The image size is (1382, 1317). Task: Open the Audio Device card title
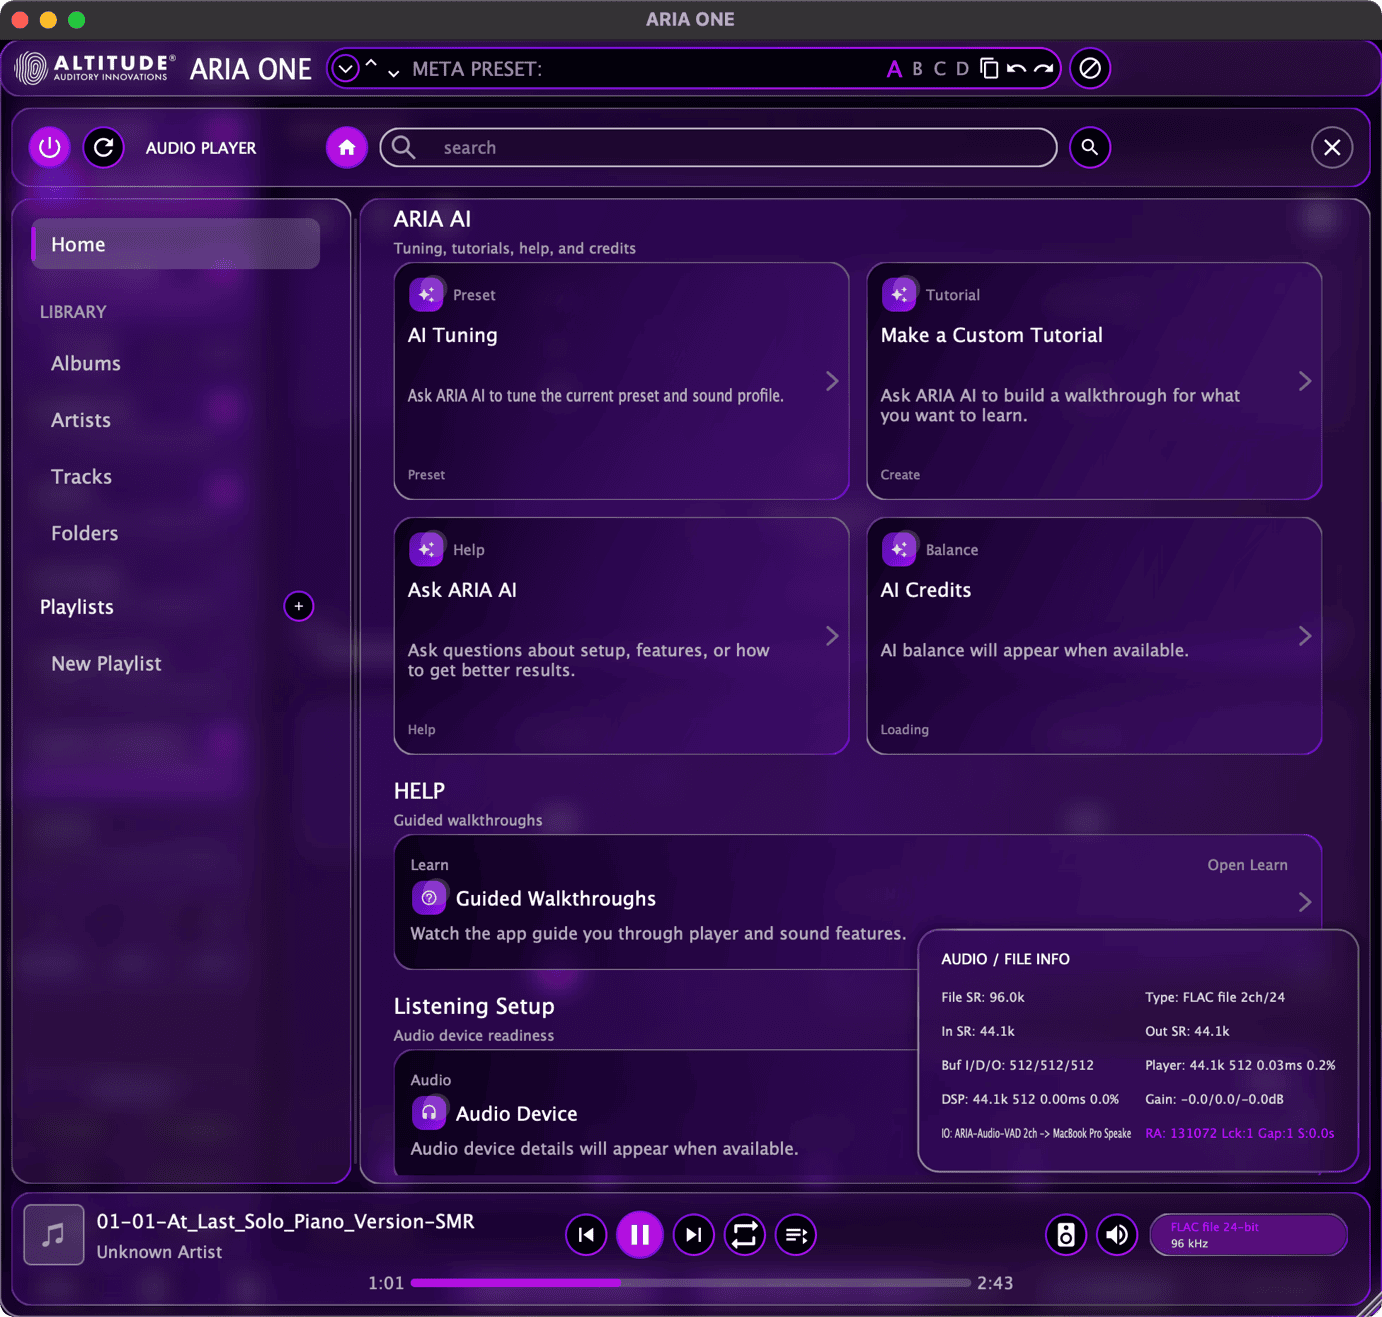[x=516, y=1114]
